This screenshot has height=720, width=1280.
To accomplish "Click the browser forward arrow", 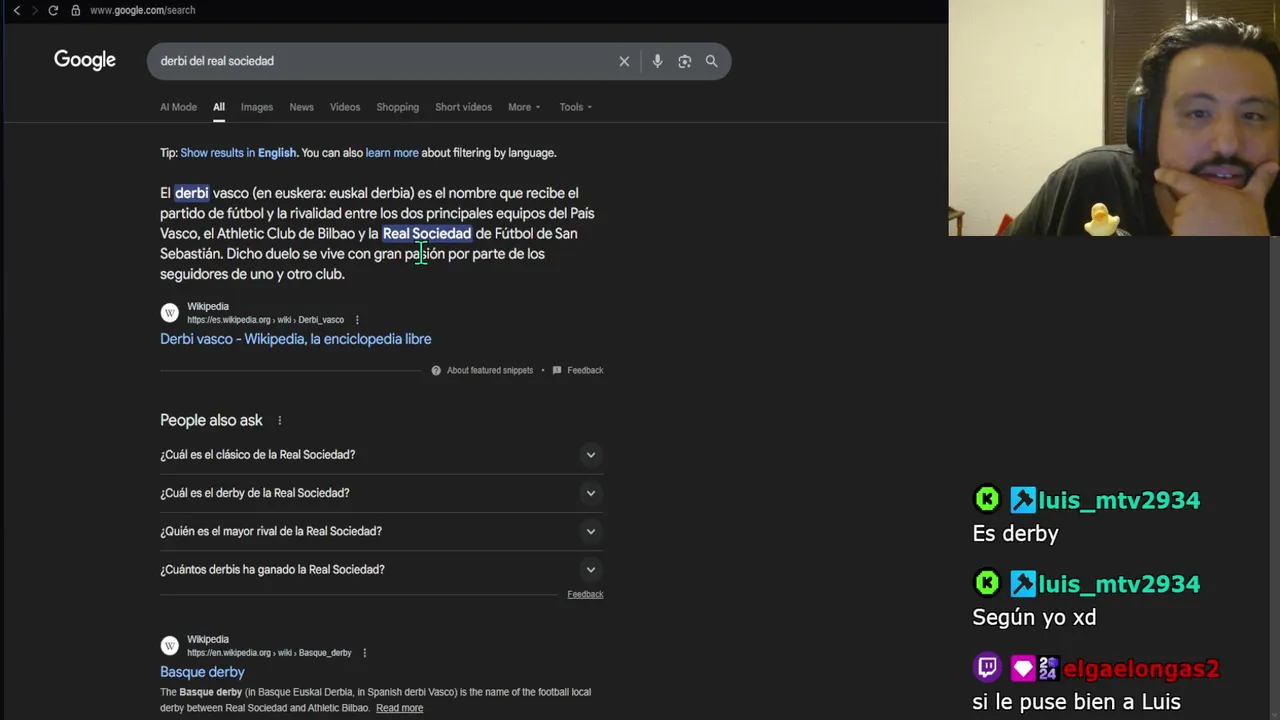I will (x=34, y=10).
